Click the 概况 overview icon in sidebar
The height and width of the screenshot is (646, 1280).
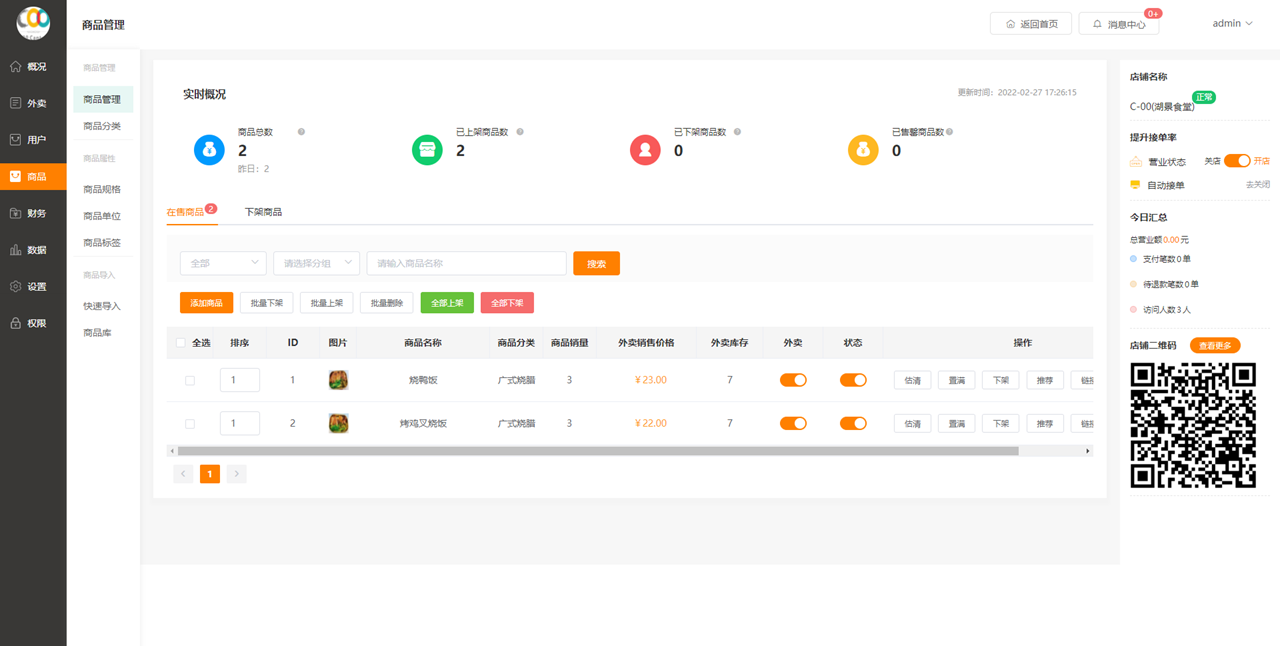coord(16,67)
